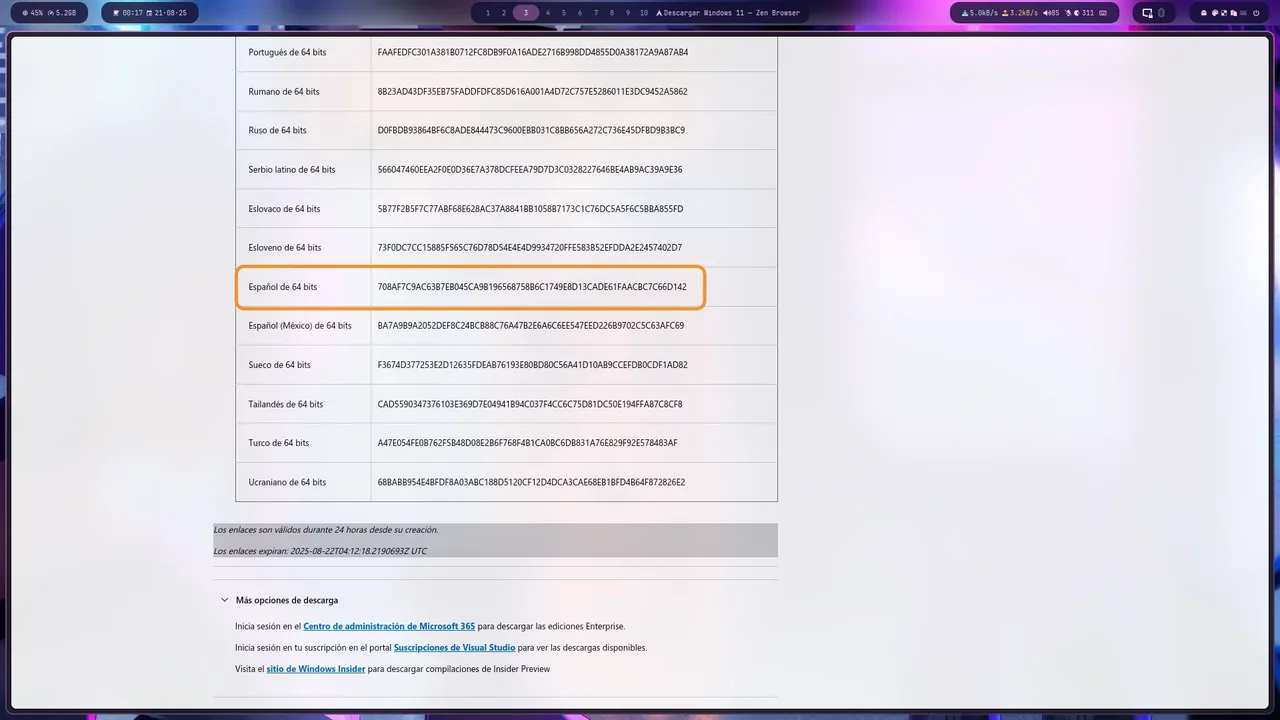This screenshot has width=1280, height=720.
Task: Switch to workspace 8 in top bar
Action: [x=612, y=13]
